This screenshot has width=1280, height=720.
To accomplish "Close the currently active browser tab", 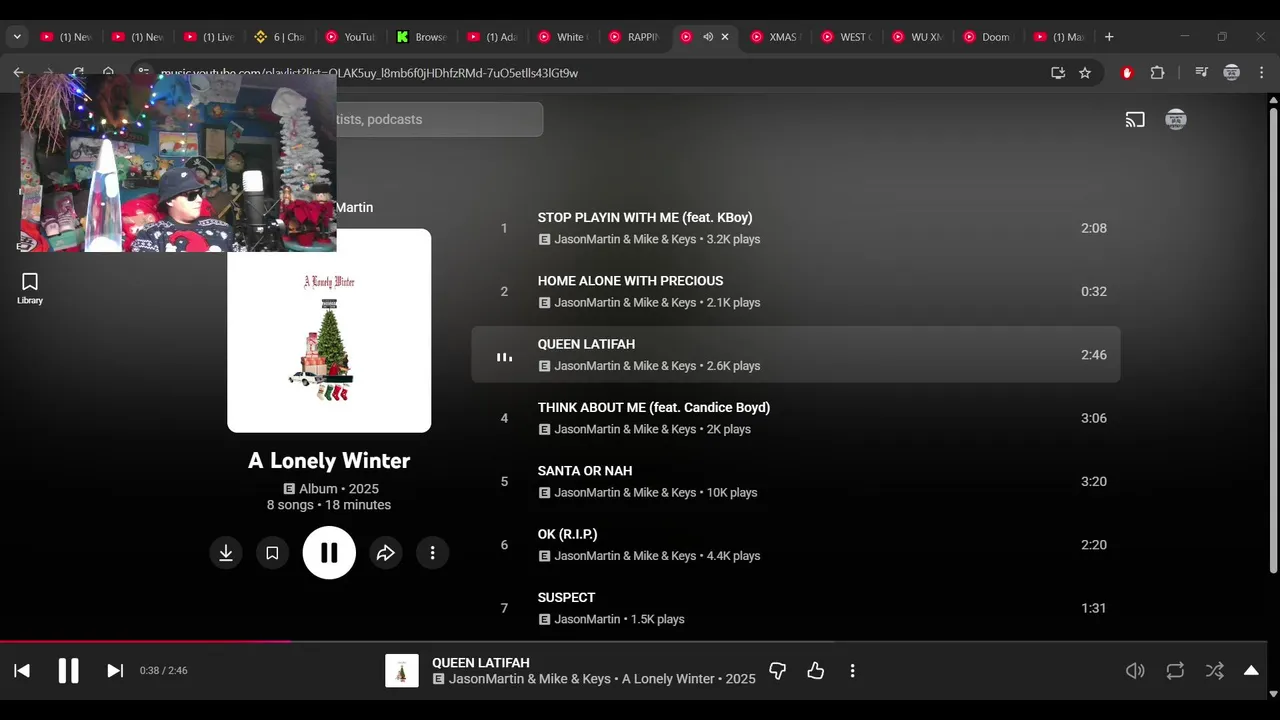I will pyautogui.click(x=725, y=37).
